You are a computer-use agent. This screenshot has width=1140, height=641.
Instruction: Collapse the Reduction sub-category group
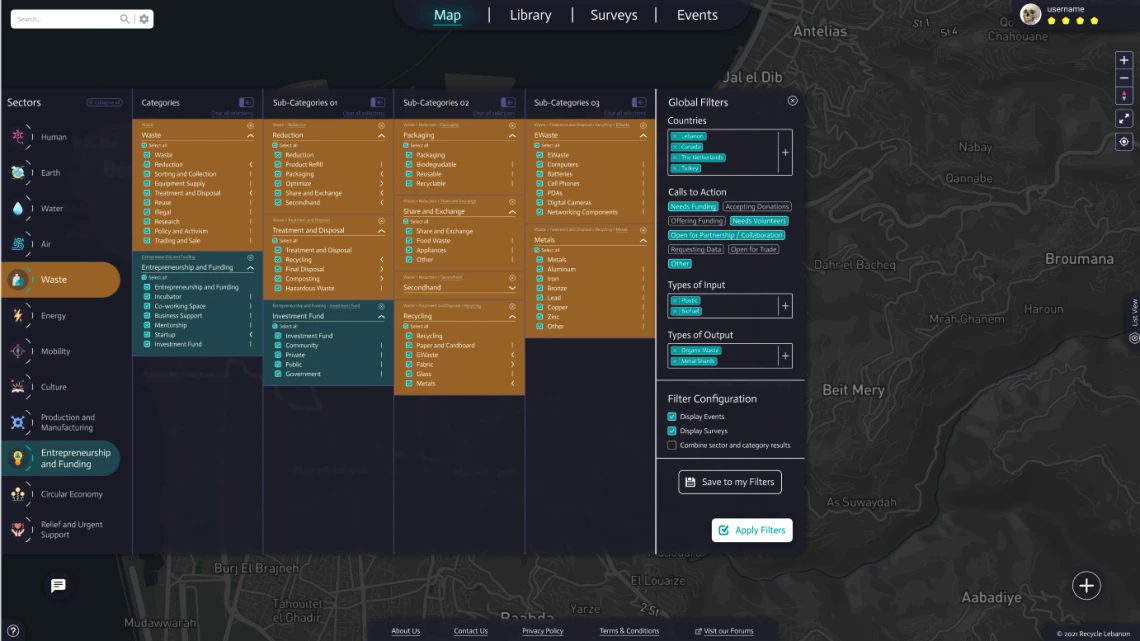381,135
